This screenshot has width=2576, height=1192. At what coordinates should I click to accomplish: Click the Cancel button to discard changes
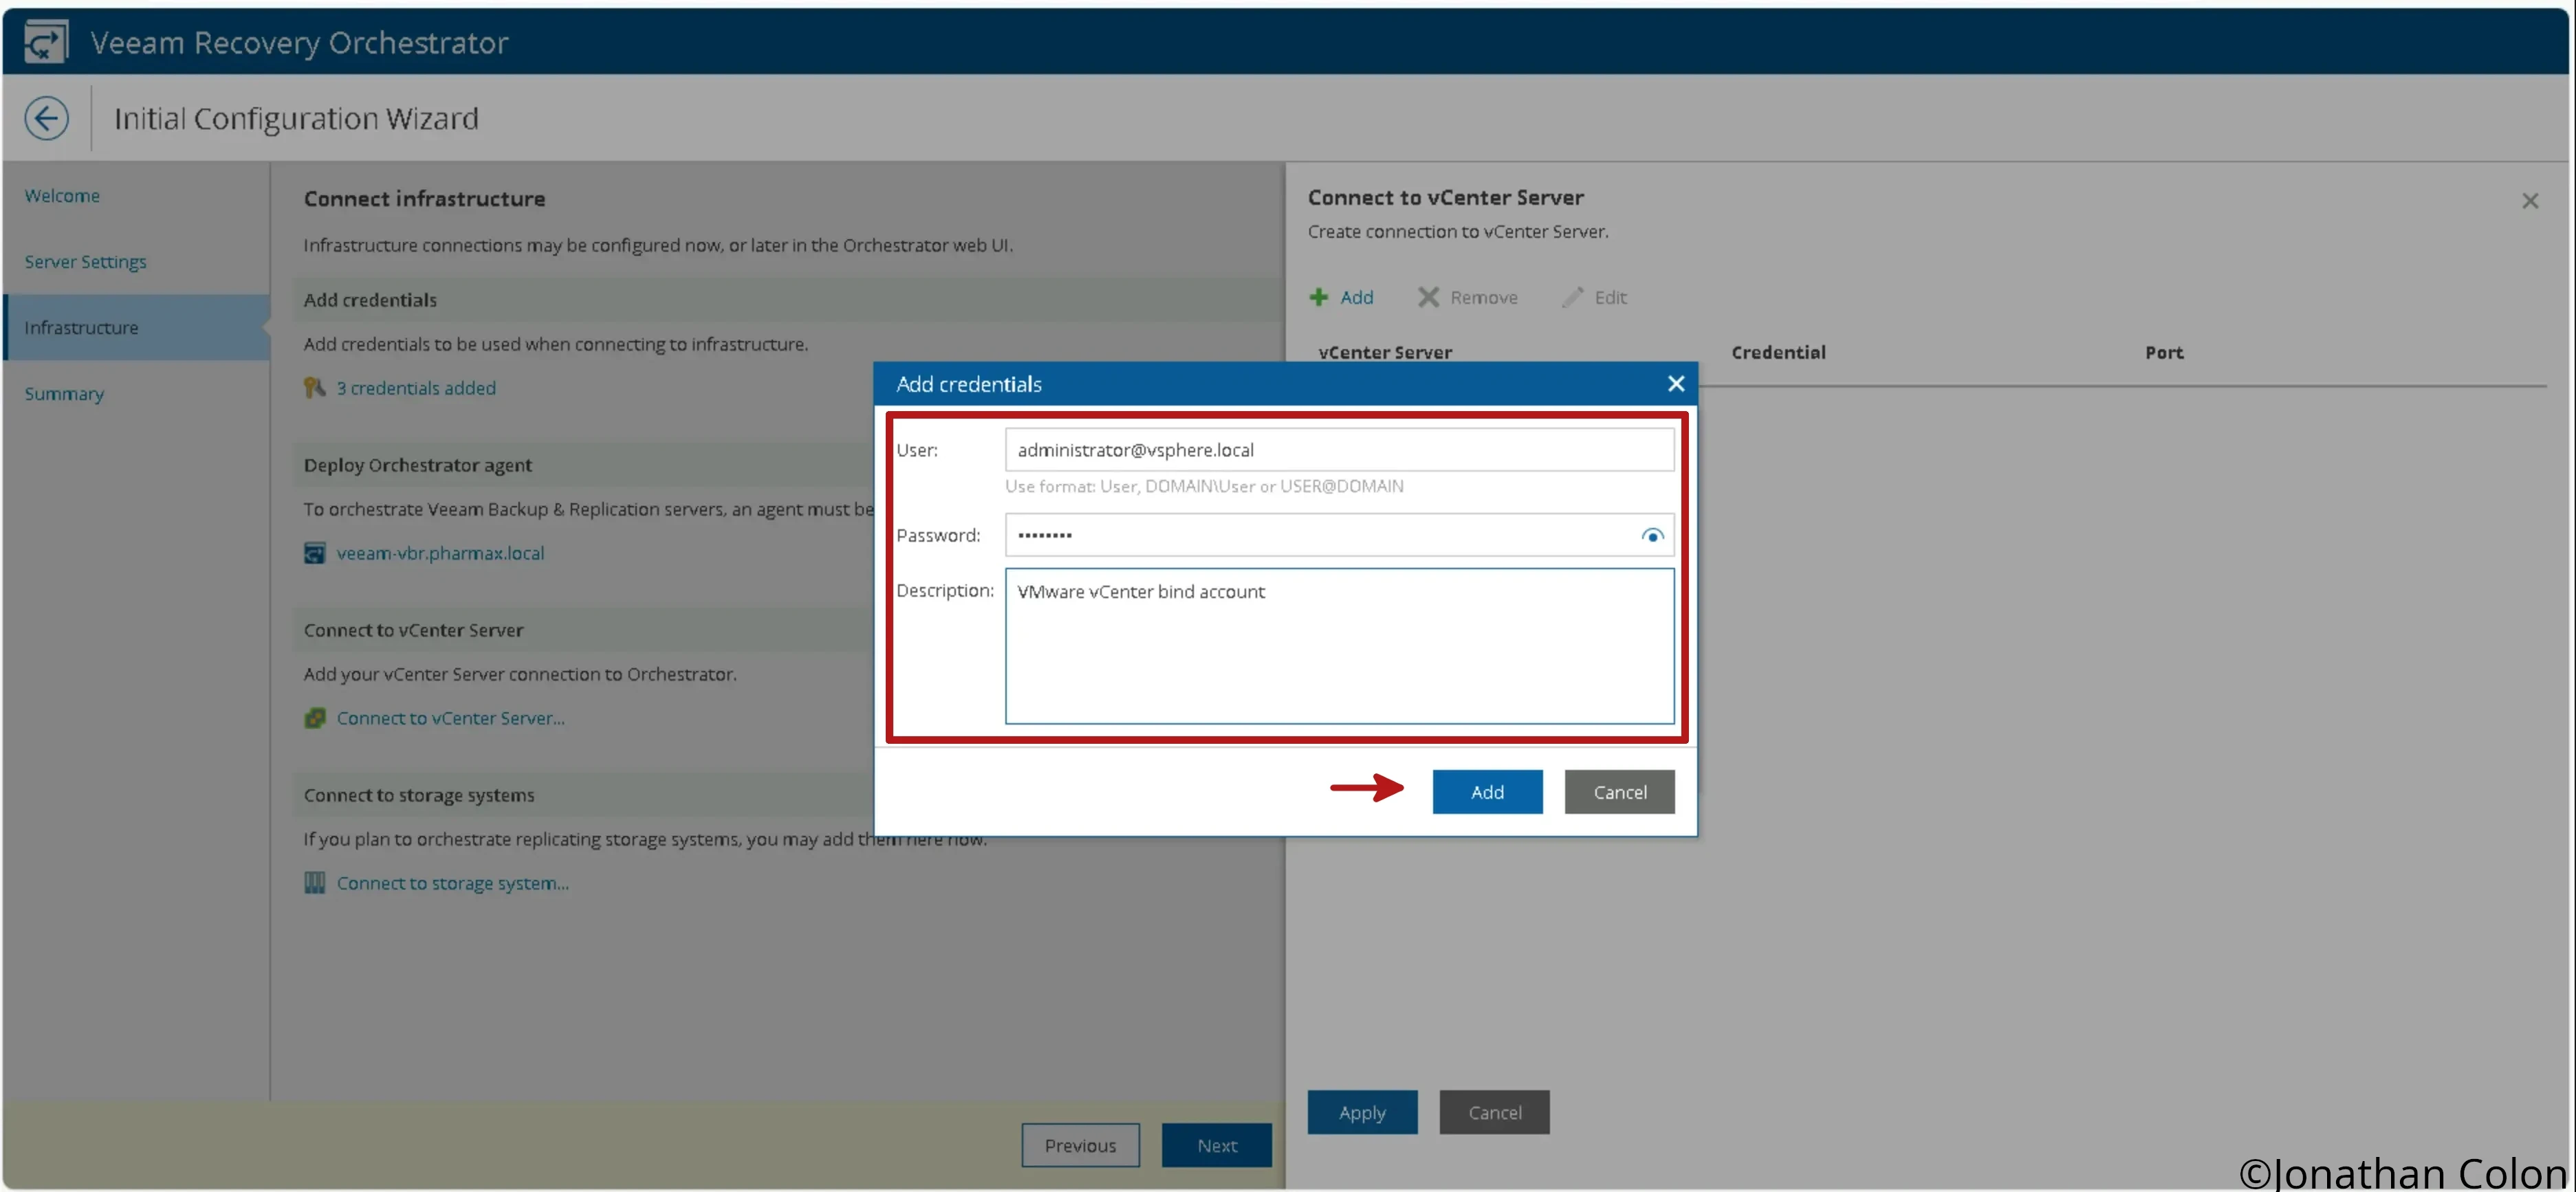[1618, 791]
